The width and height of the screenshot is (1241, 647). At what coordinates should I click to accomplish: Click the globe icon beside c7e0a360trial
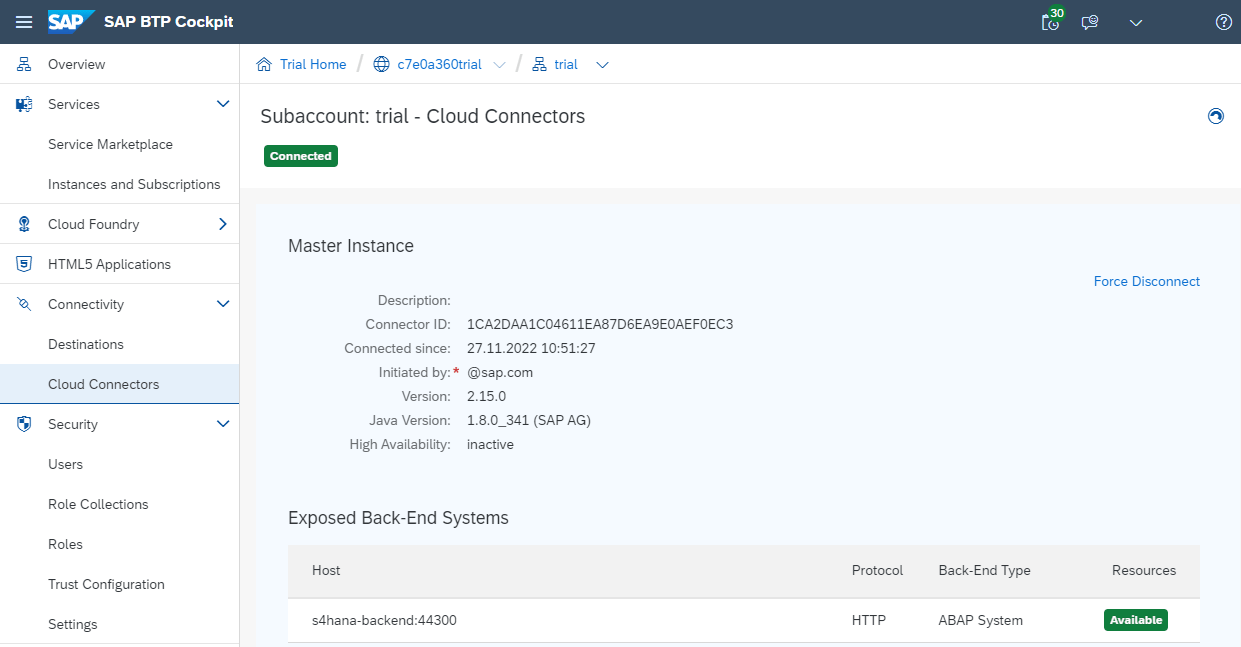pos(381,64)
